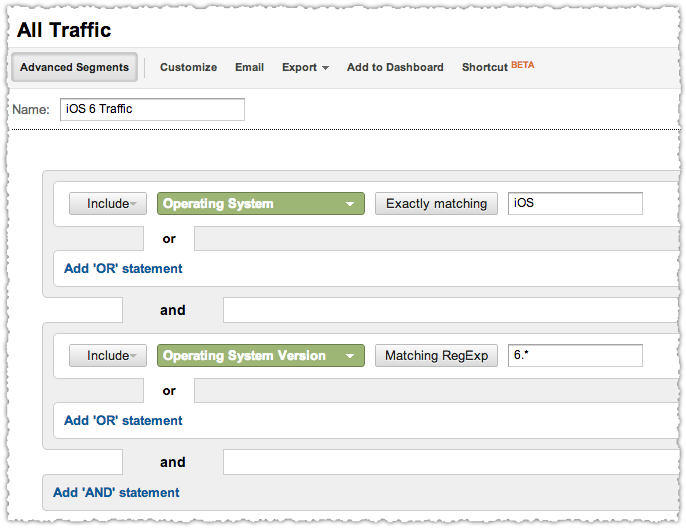Click arrow icon on Operating System Version selector
686x528 pixels.
350,356
